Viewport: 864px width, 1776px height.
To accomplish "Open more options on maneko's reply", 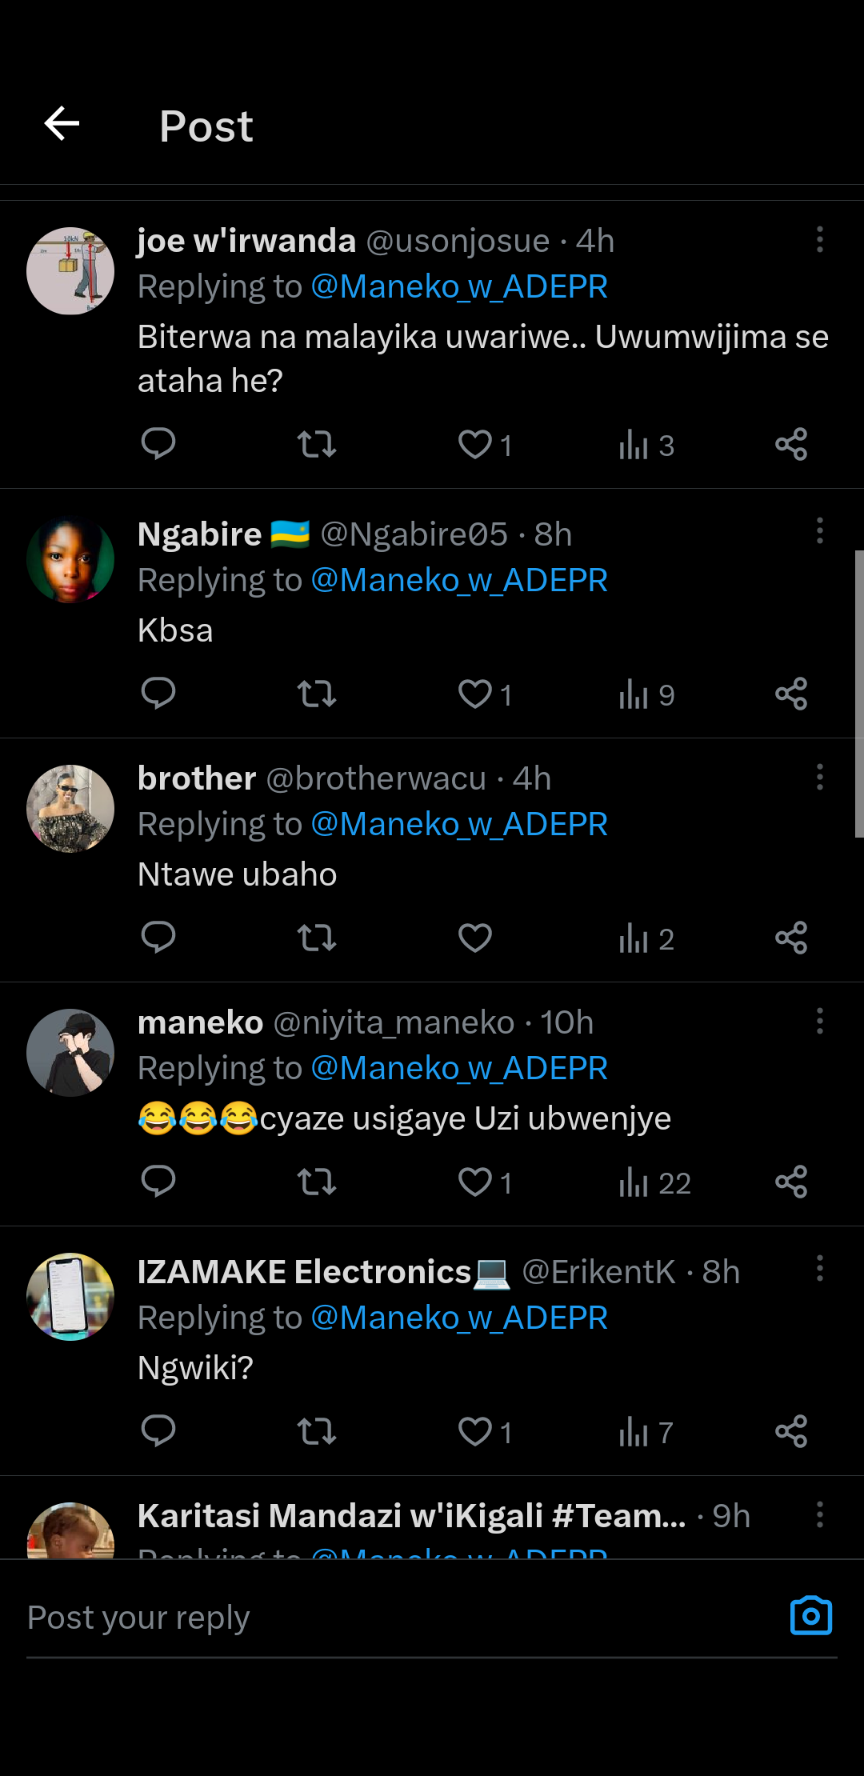I will click(x=820, y=1021).
